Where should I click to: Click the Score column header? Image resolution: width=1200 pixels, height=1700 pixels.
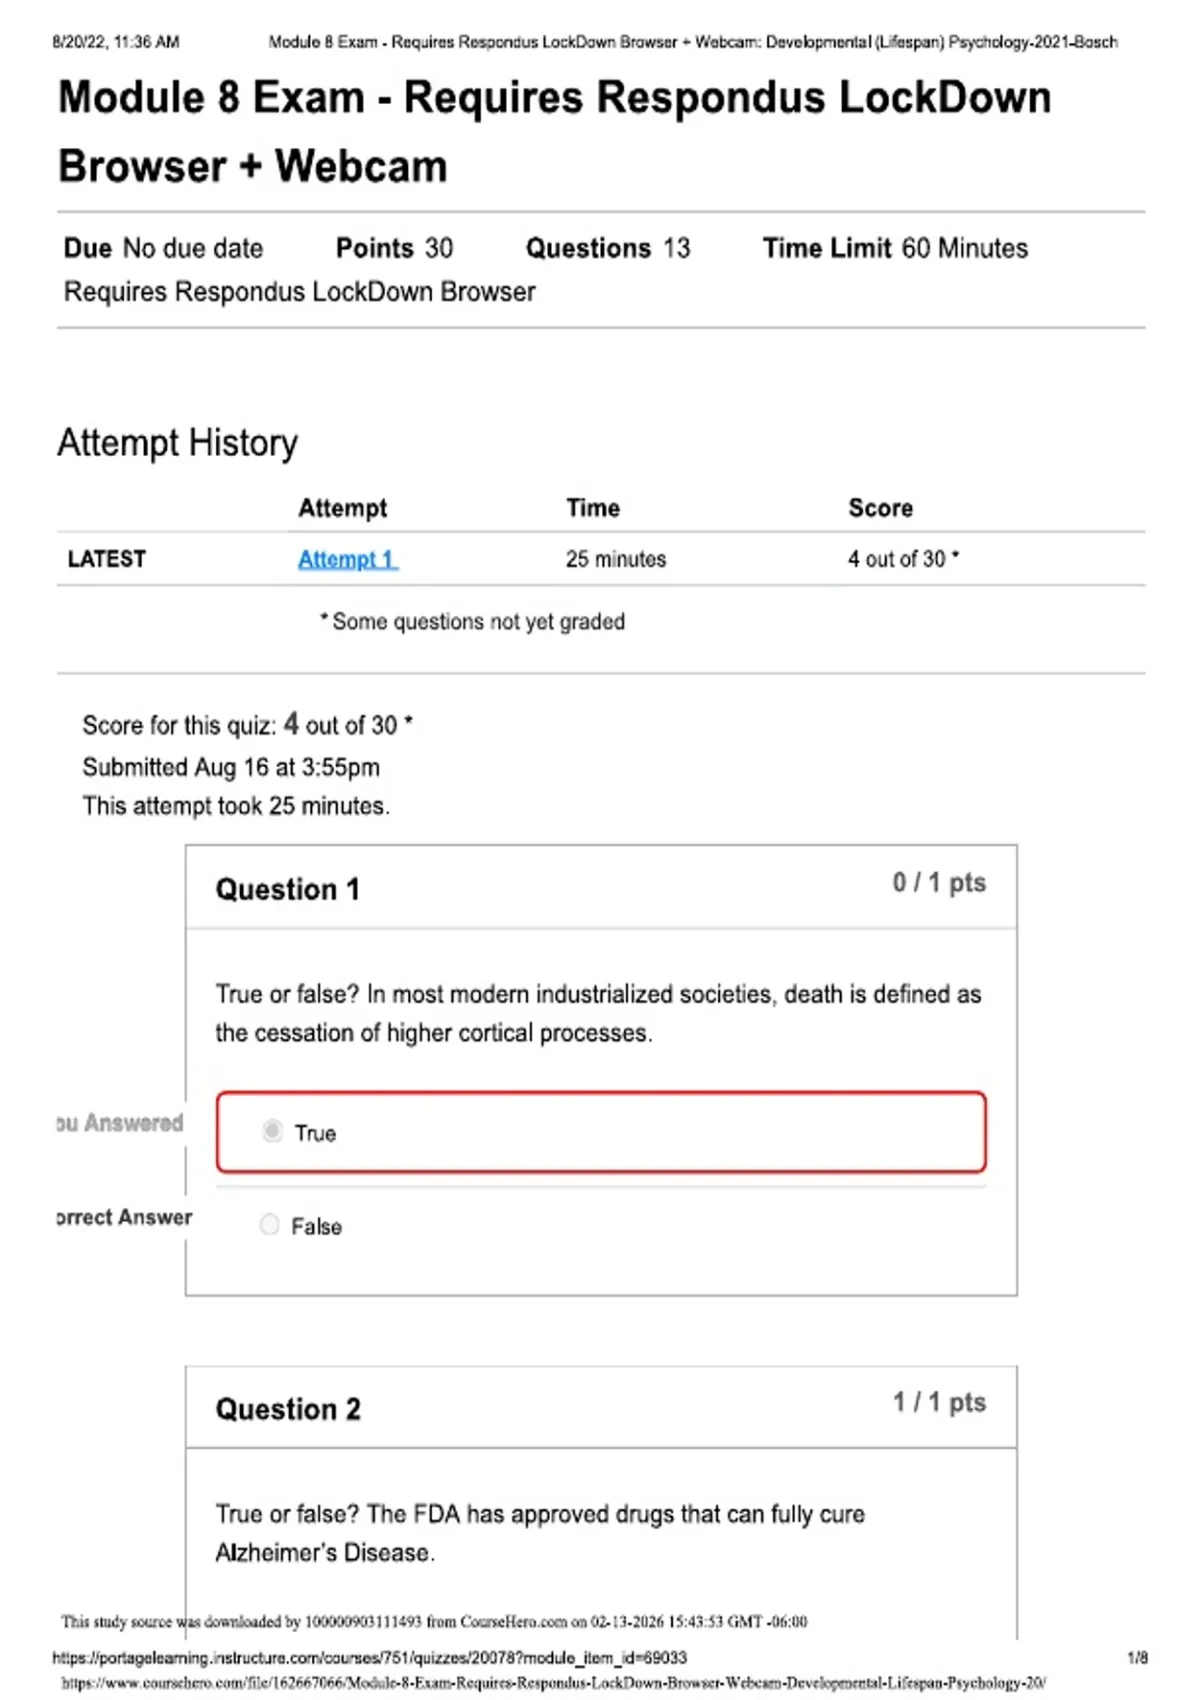coord(880,508)
